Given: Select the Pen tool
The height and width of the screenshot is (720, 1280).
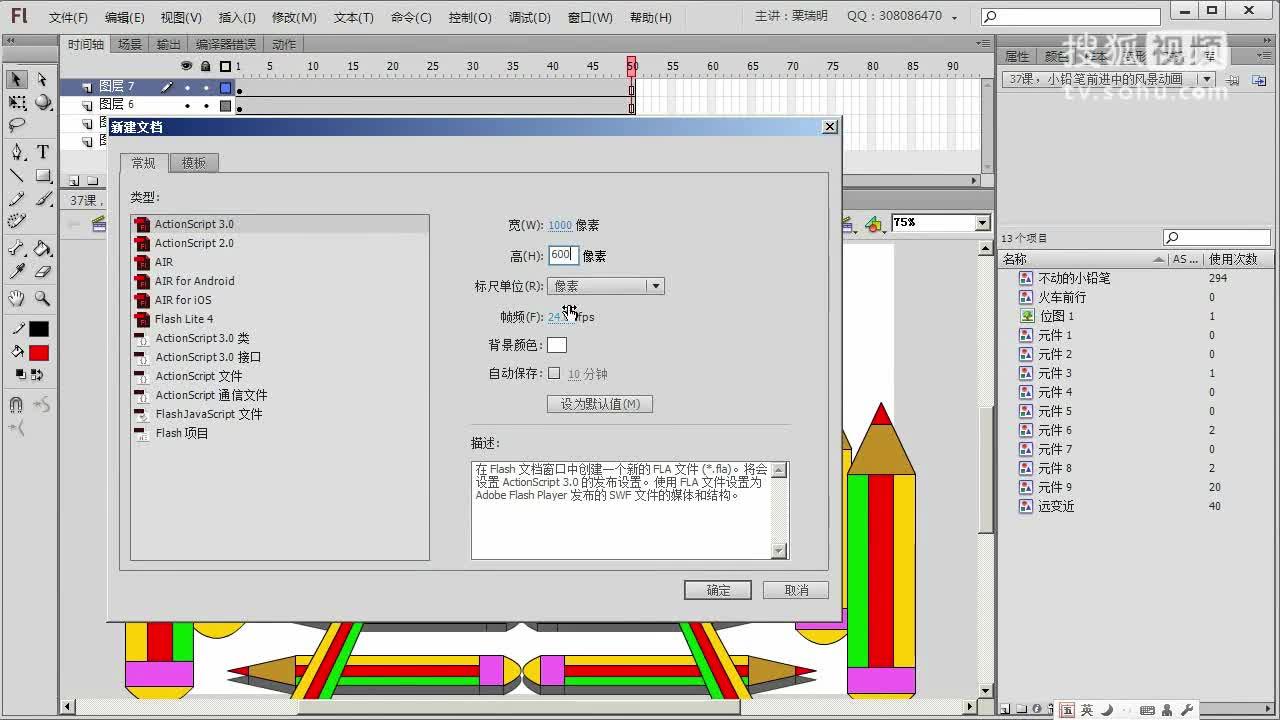Looking at the screenshot, I should pyautogui.click(x=18, y=151).
